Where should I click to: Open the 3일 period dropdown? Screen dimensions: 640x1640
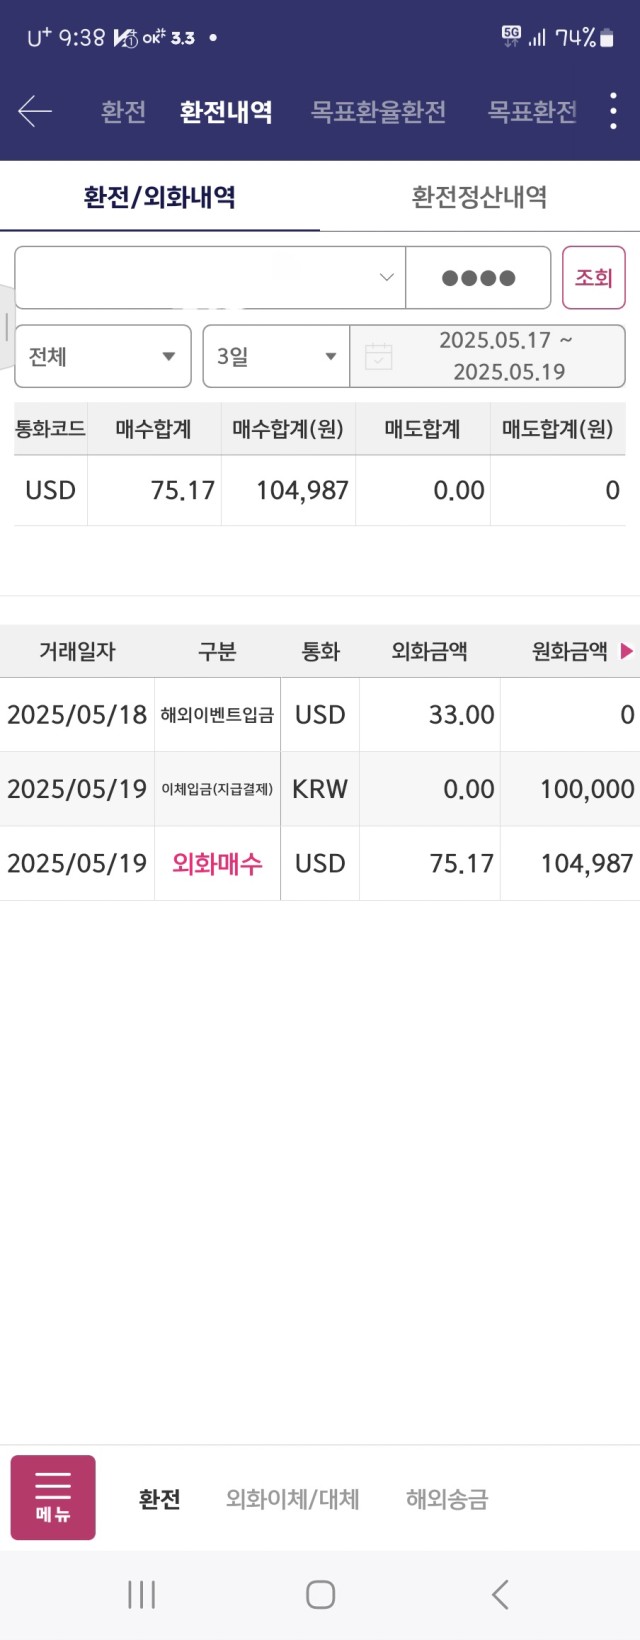coord(276,356)
